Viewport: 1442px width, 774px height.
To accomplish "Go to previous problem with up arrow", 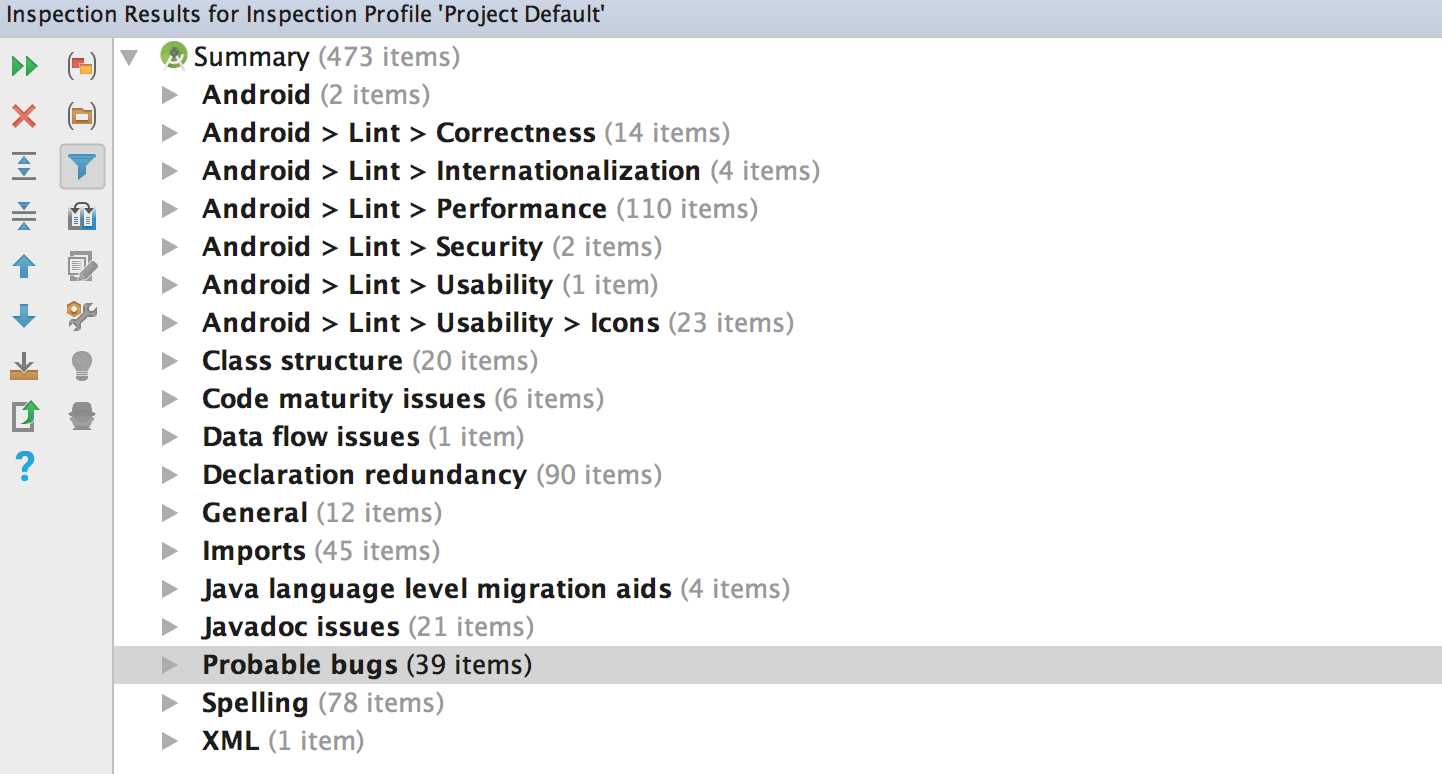I will [x=24, y=266].
